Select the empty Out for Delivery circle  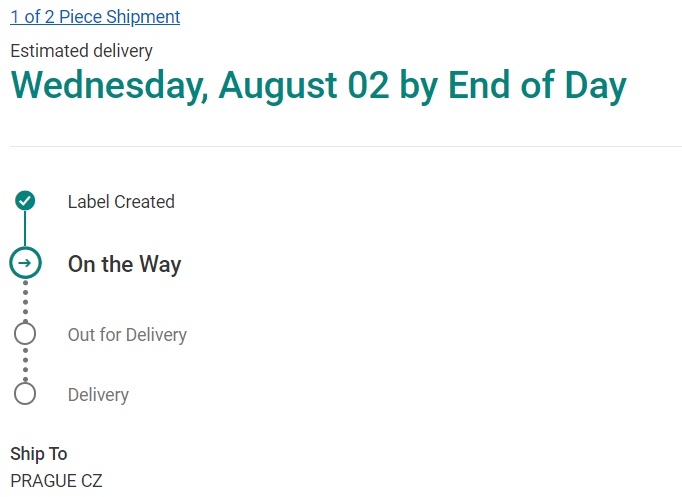(x=25, y=334)
